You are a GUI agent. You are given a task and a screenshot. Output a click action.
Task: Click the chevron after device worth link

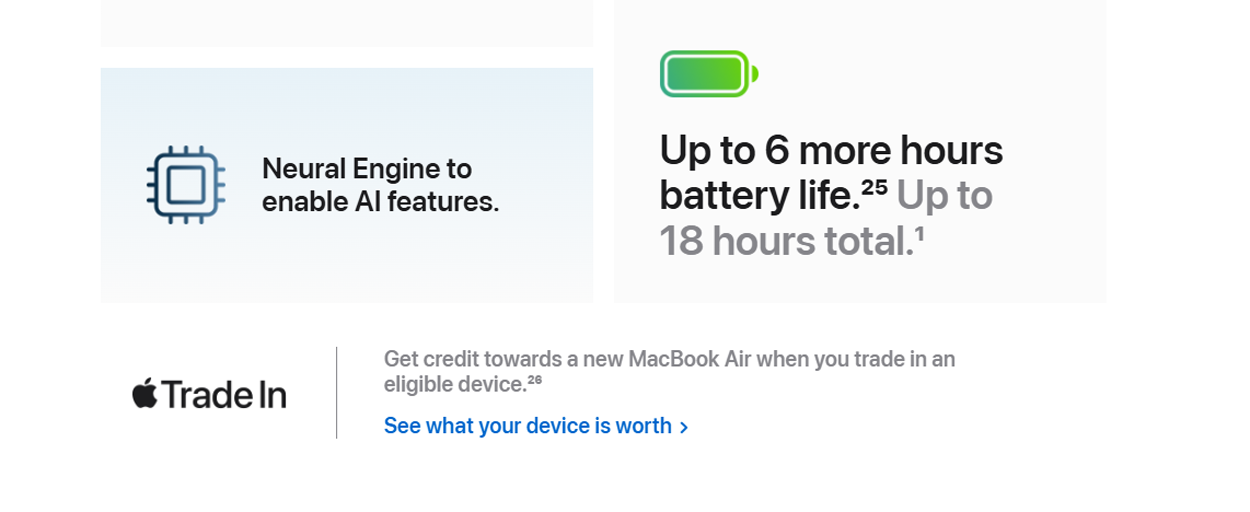pyautogui.click(x=684, y=428)
